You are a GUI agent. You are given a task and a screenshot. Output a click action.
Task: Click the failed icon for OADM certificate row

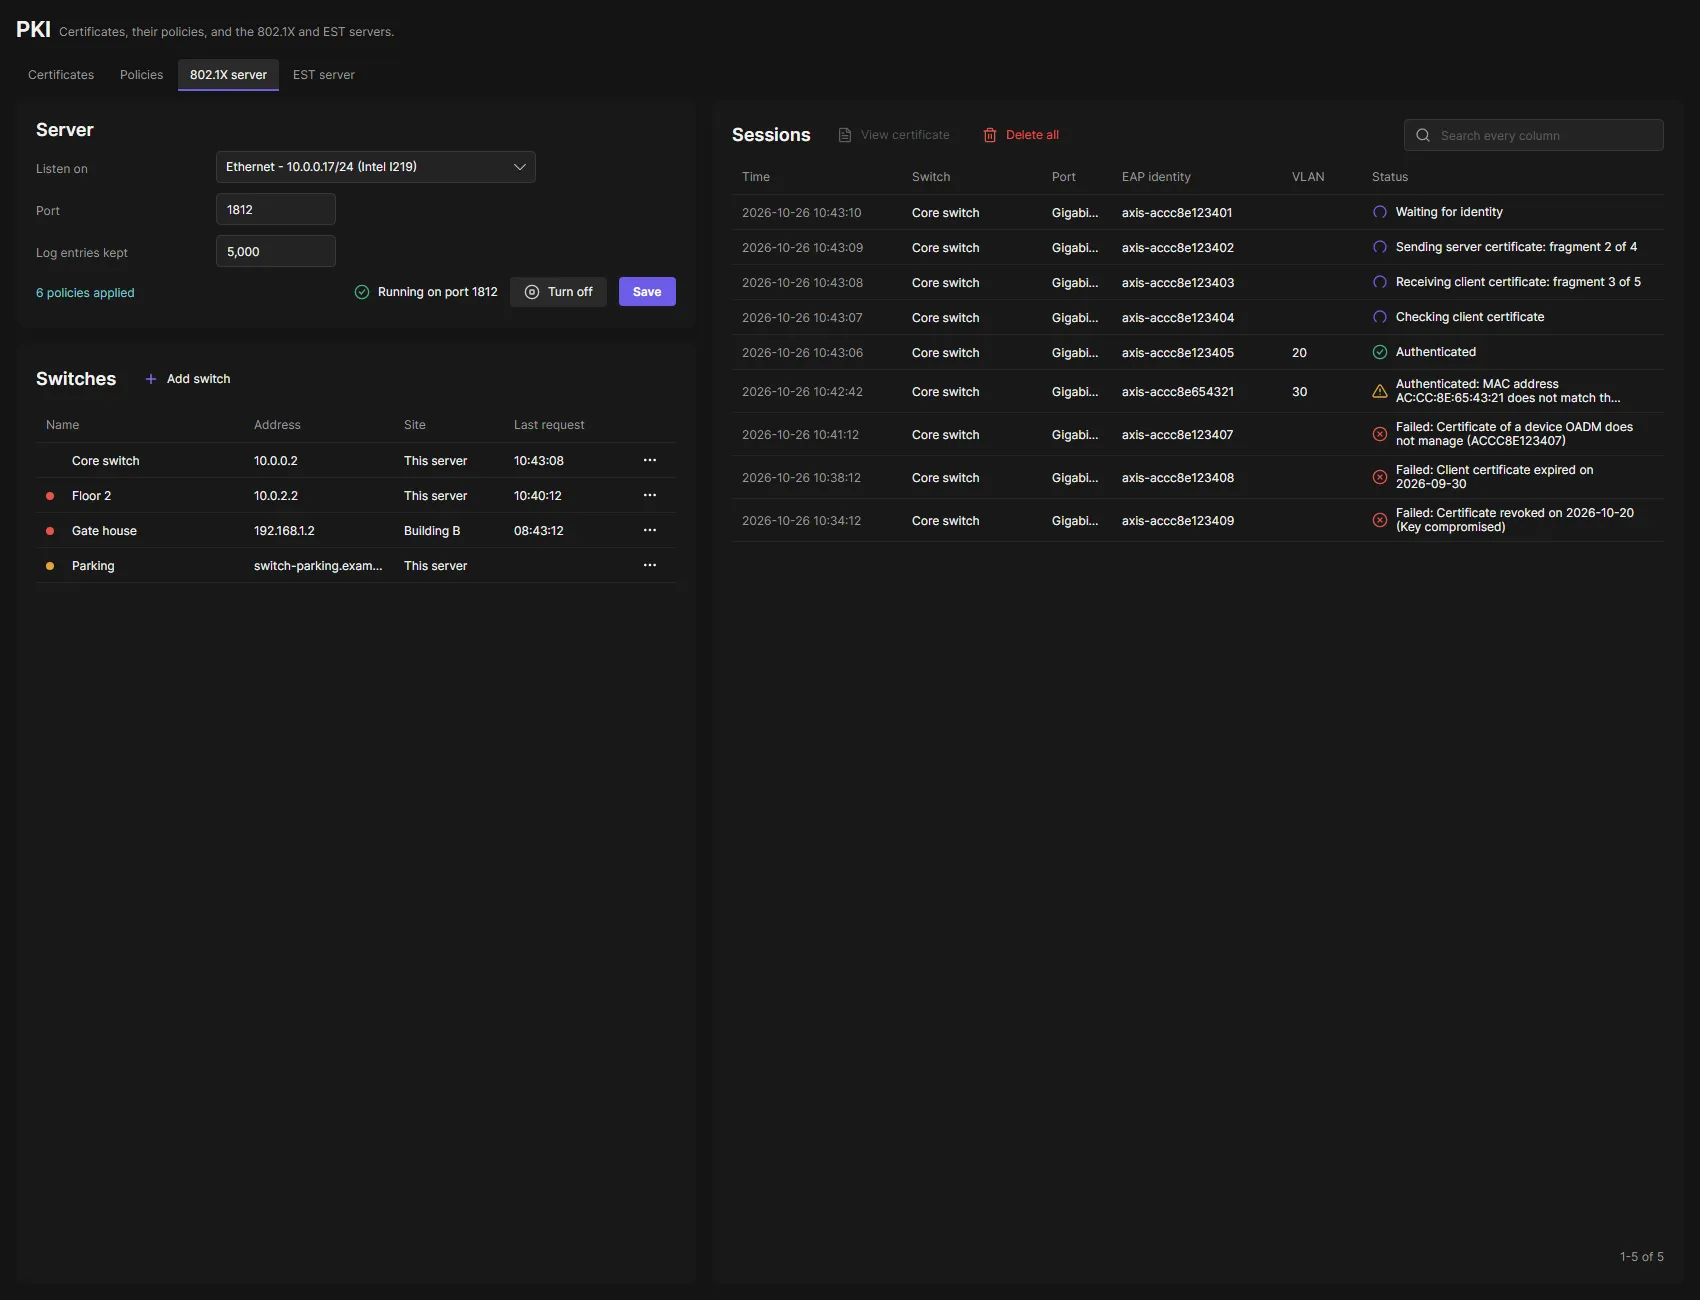(x=1380, y=434)
